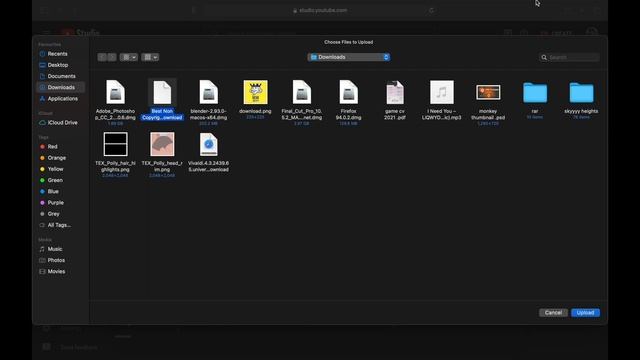Open the Downloads location dropdown
The image size is (640, 360).
349,57
